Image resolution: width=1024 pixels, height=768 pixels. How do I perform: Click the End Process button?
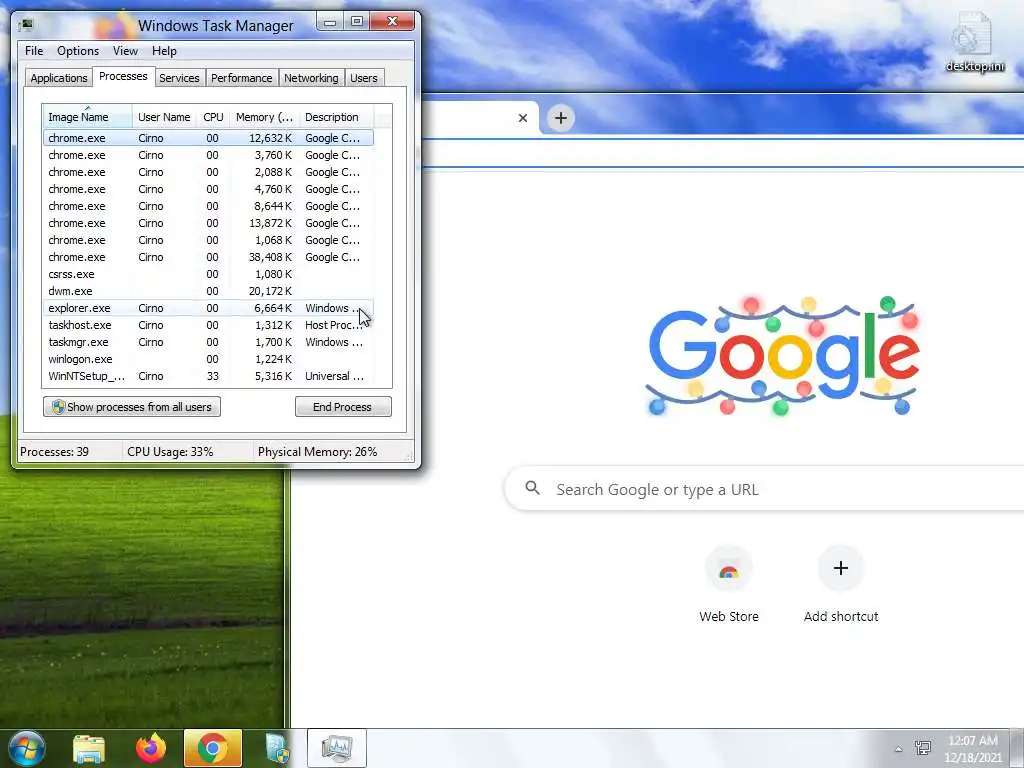(343, 407)
